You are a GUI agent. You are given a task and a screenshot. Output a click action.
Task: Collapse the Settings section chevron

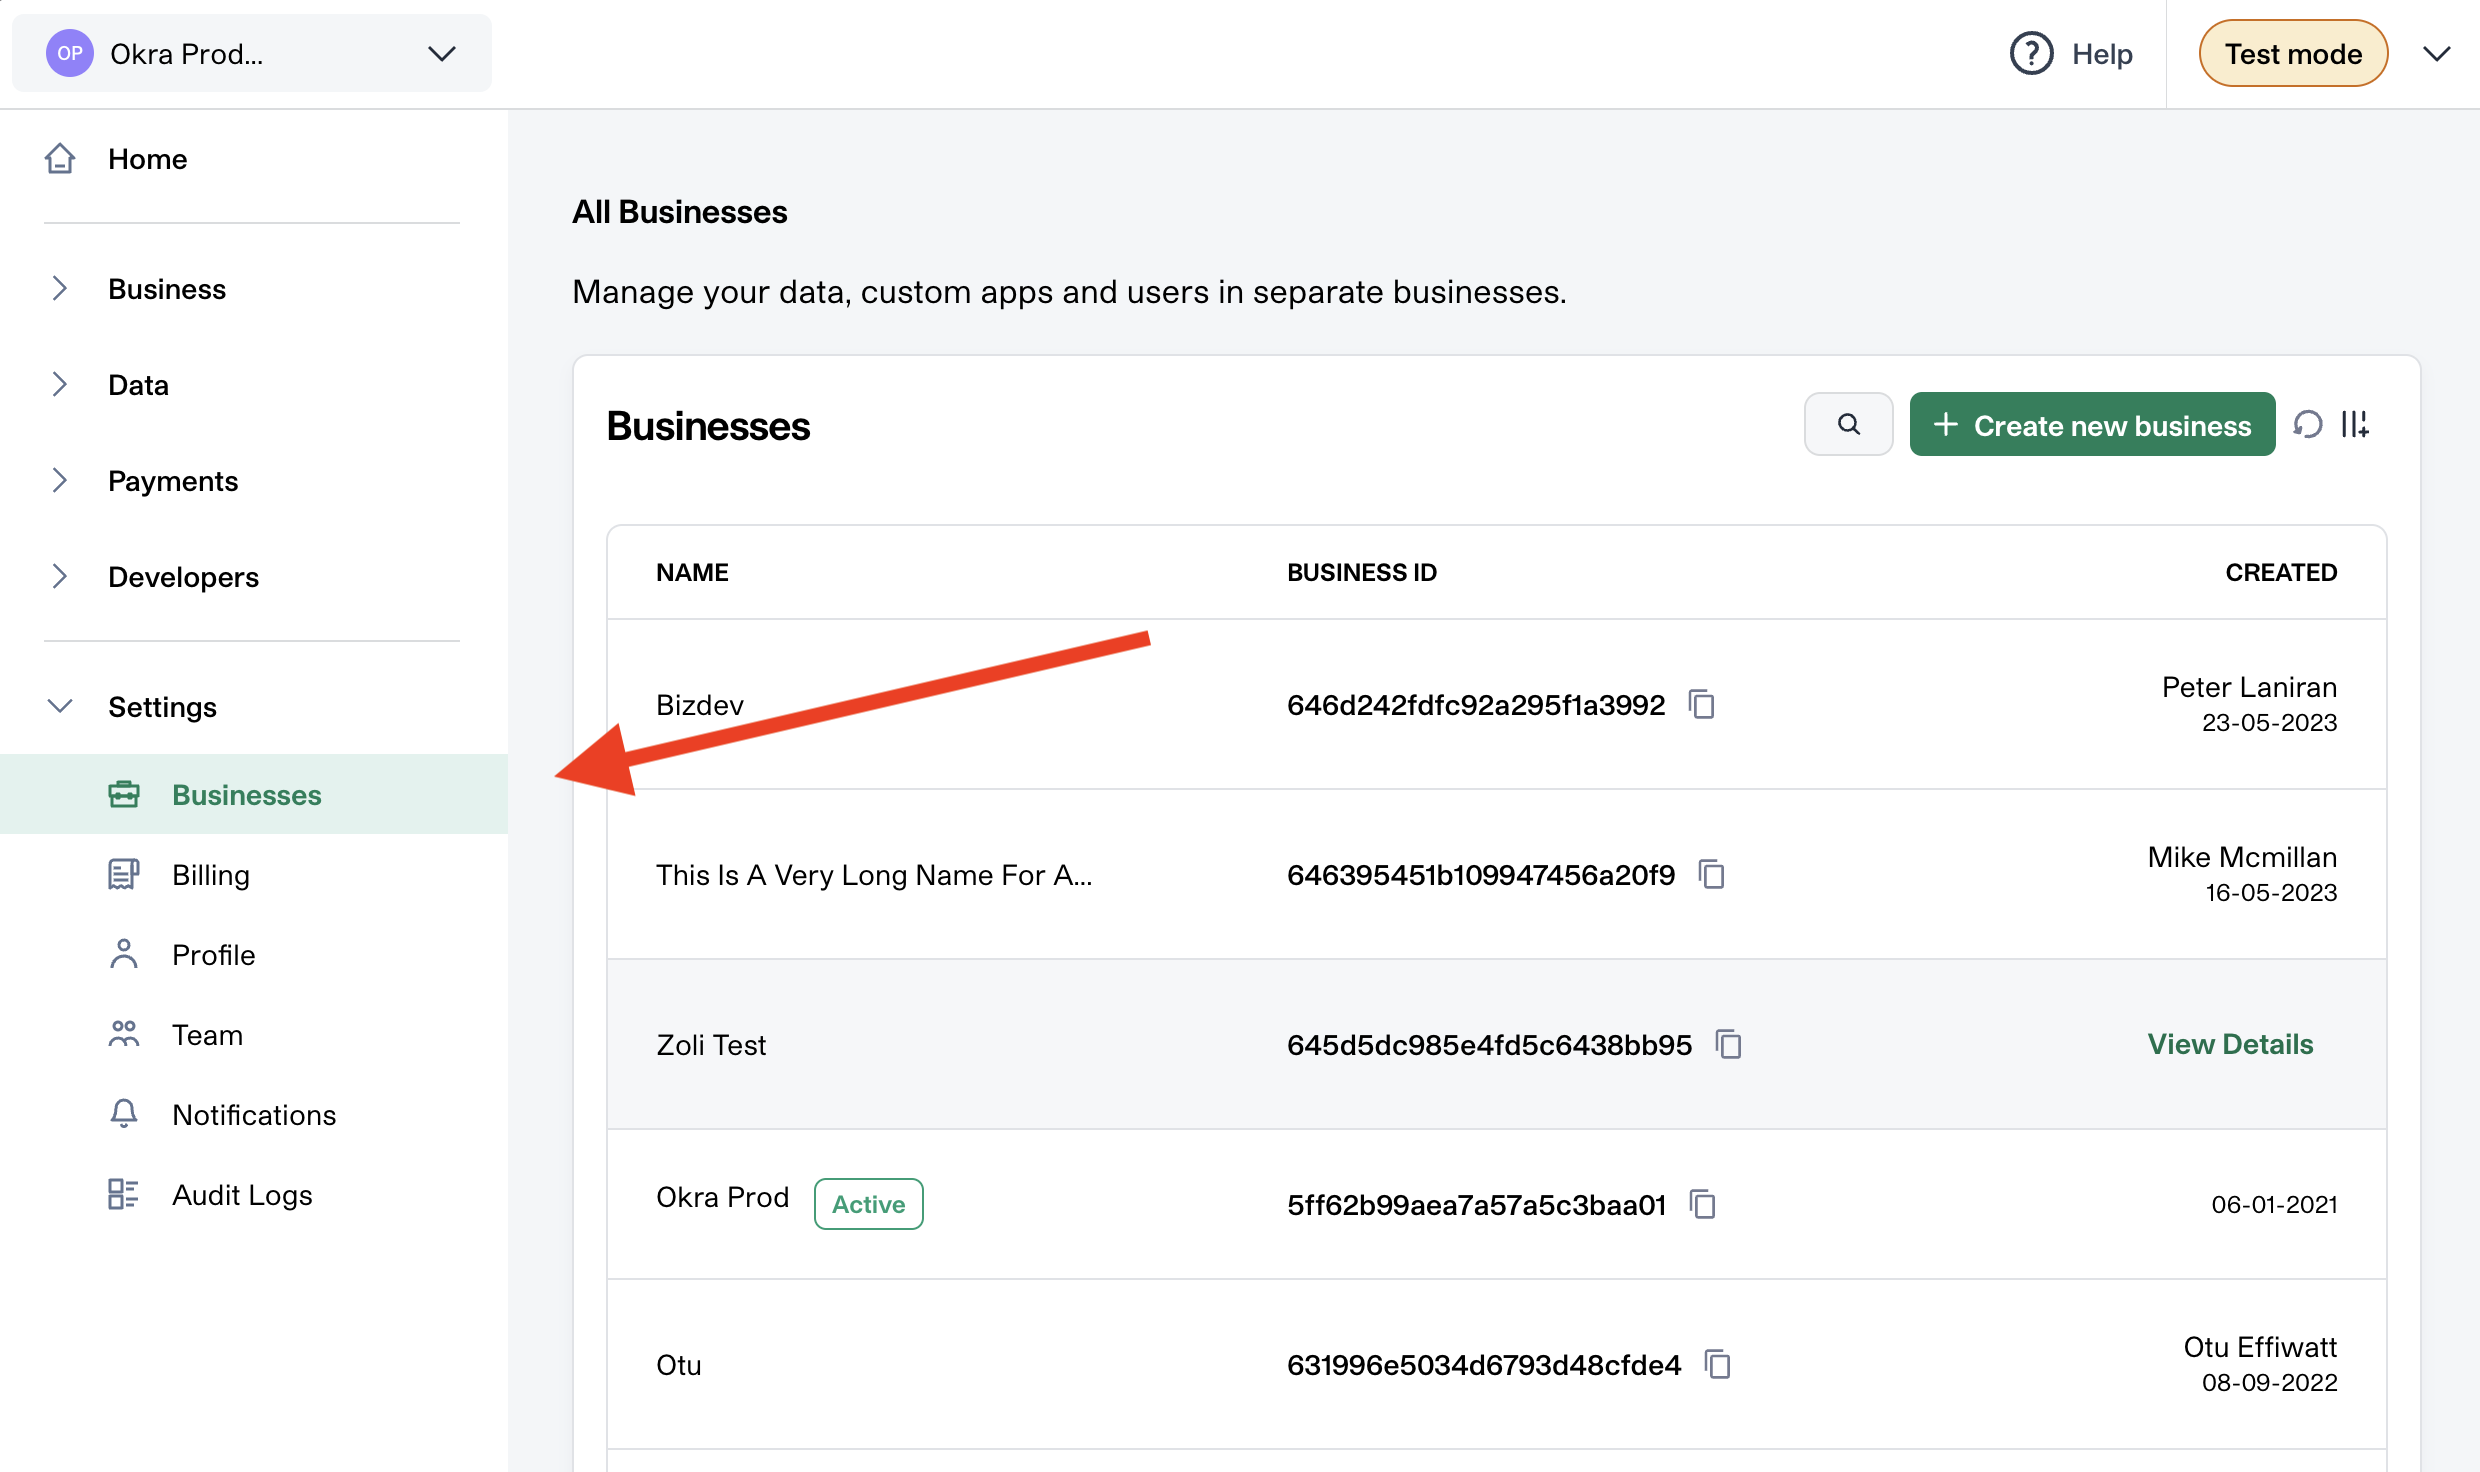coord(60,706)
